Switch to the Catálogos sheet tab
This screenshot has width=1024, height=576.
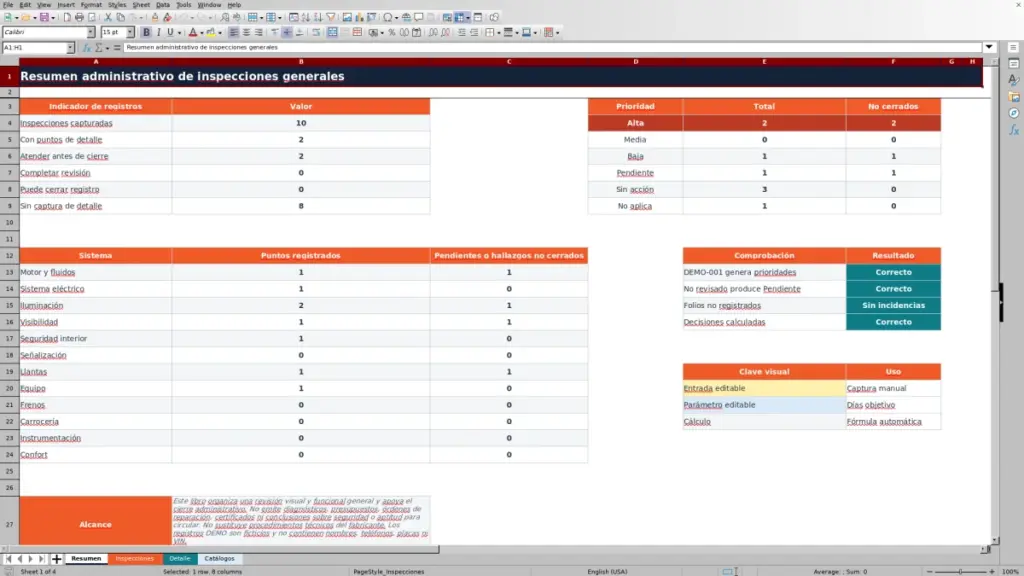tap(219, 559)
